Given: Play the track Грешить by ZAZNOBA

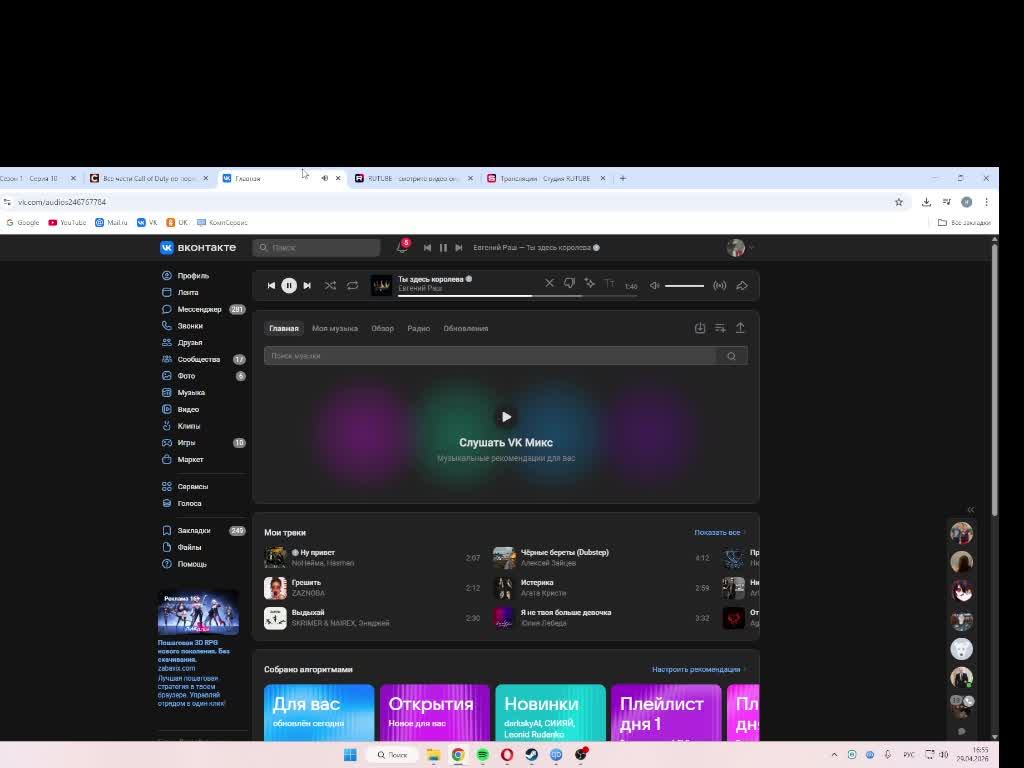Looking at the screenshot, I should tap(372, 588).
